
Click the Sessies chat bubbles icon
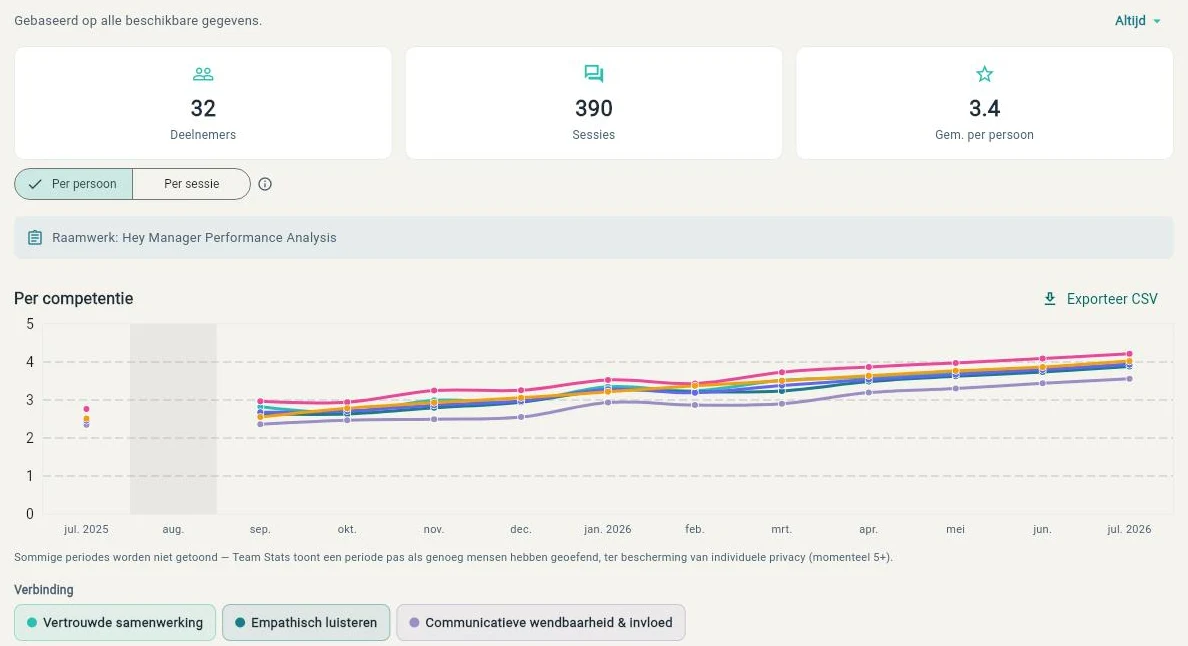(x=593, y=73)
